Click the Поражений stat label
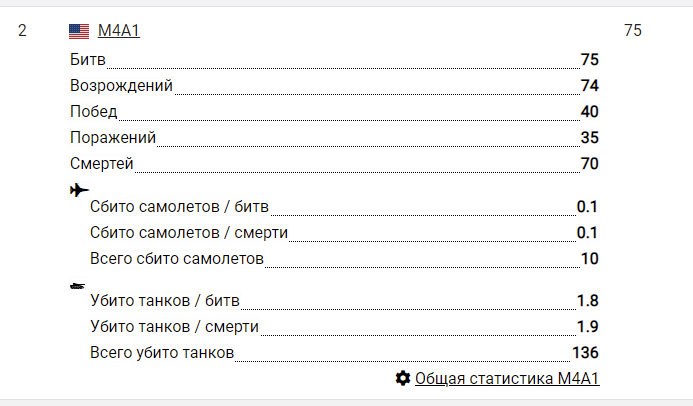The image size is (693, 406). tap(113, 138)
